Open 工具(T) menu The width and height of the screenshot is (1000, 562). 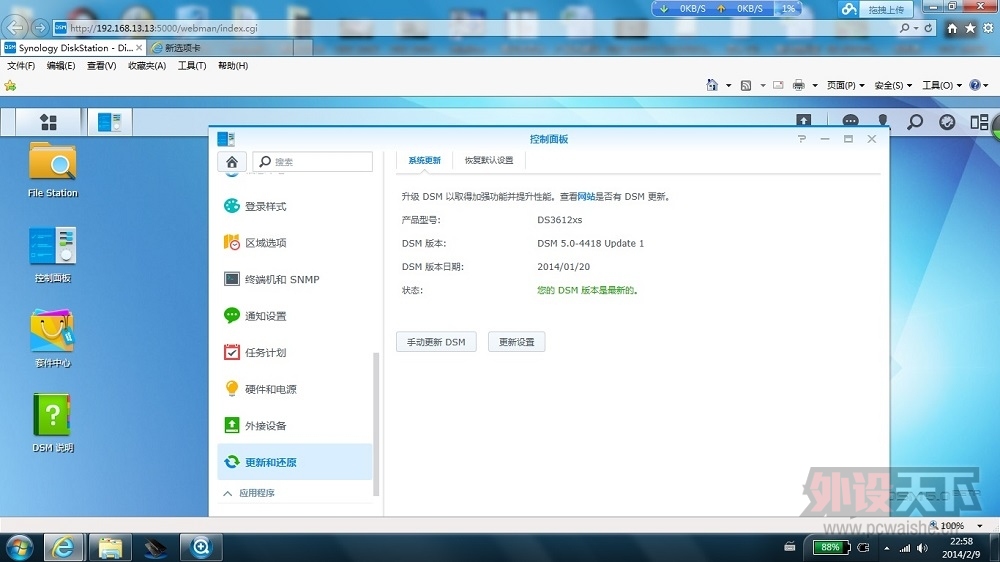point(191,66)
